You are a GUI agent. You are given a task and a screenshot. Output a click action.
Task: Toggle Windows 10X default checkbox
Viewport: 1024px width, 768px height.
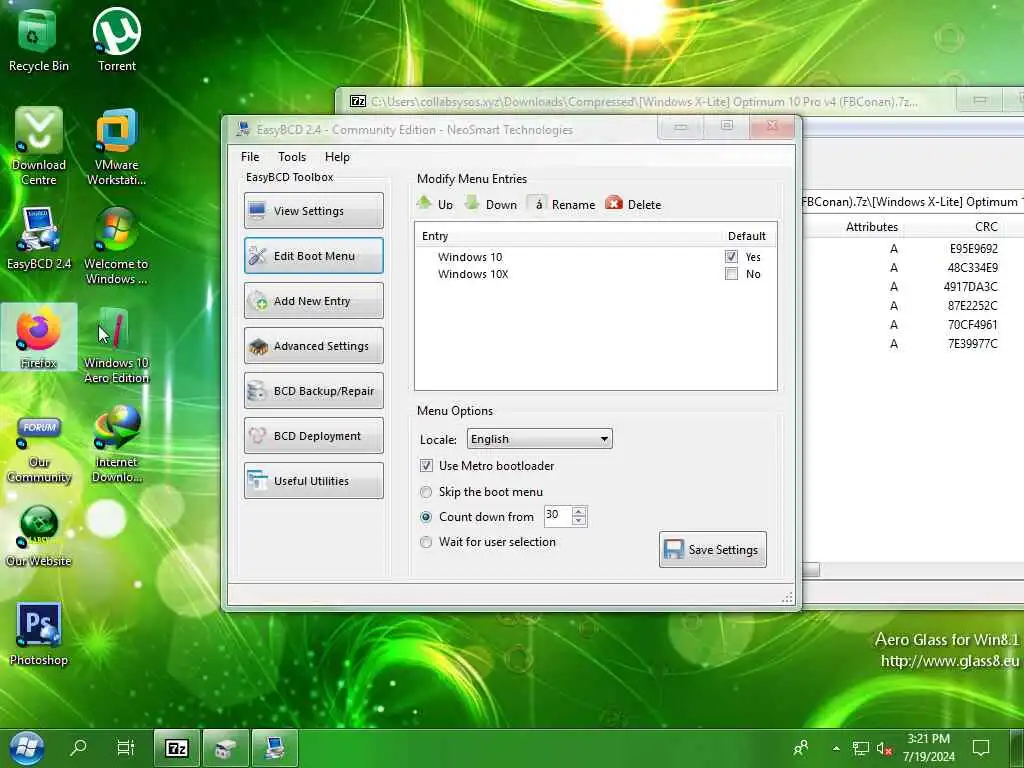point(731,274)
